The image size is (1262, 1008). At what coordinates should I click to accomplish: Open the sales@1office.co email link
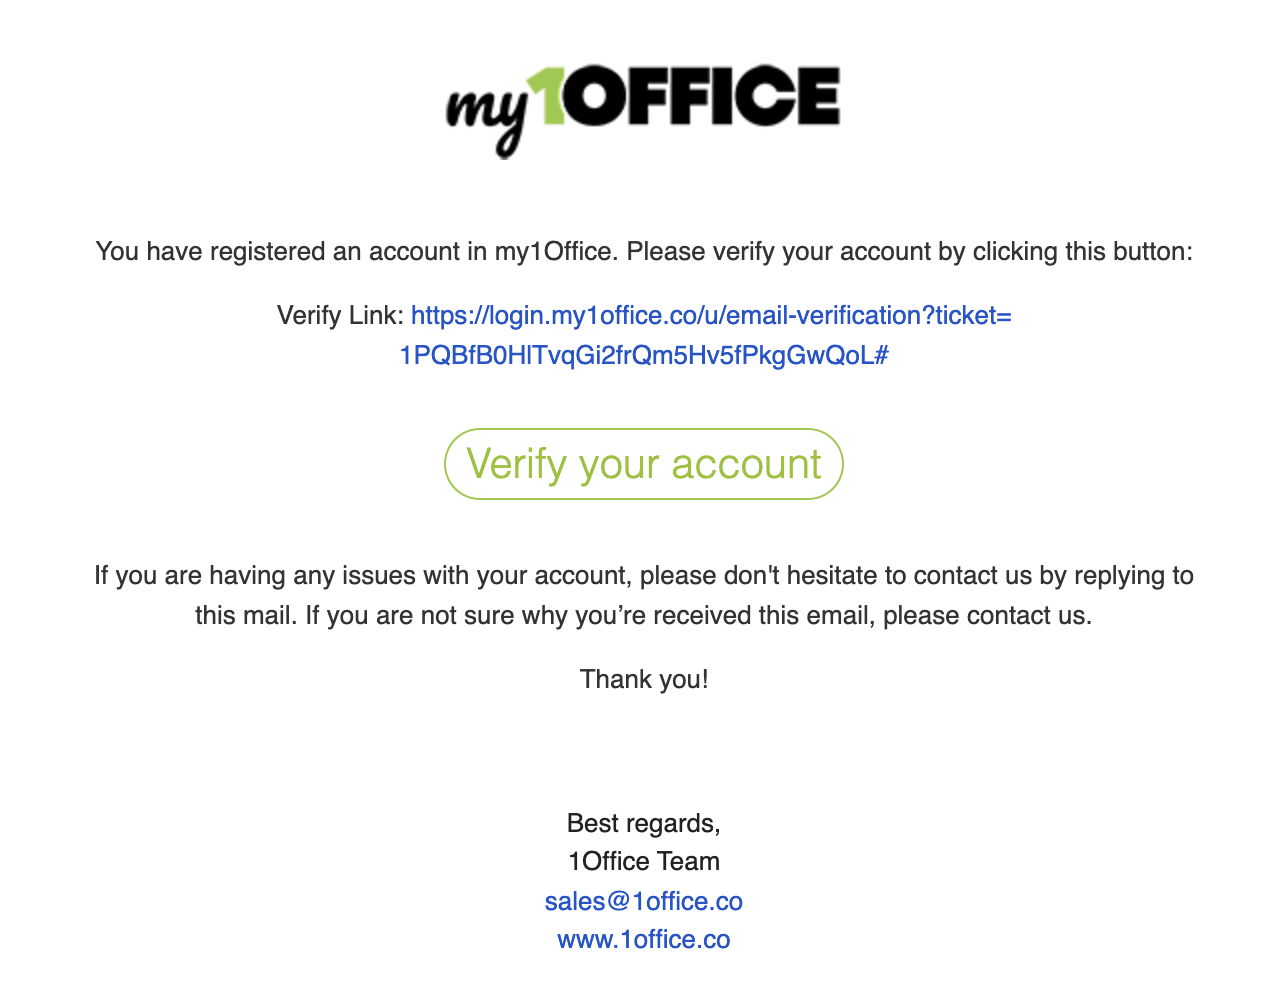[x=643, y=901]
